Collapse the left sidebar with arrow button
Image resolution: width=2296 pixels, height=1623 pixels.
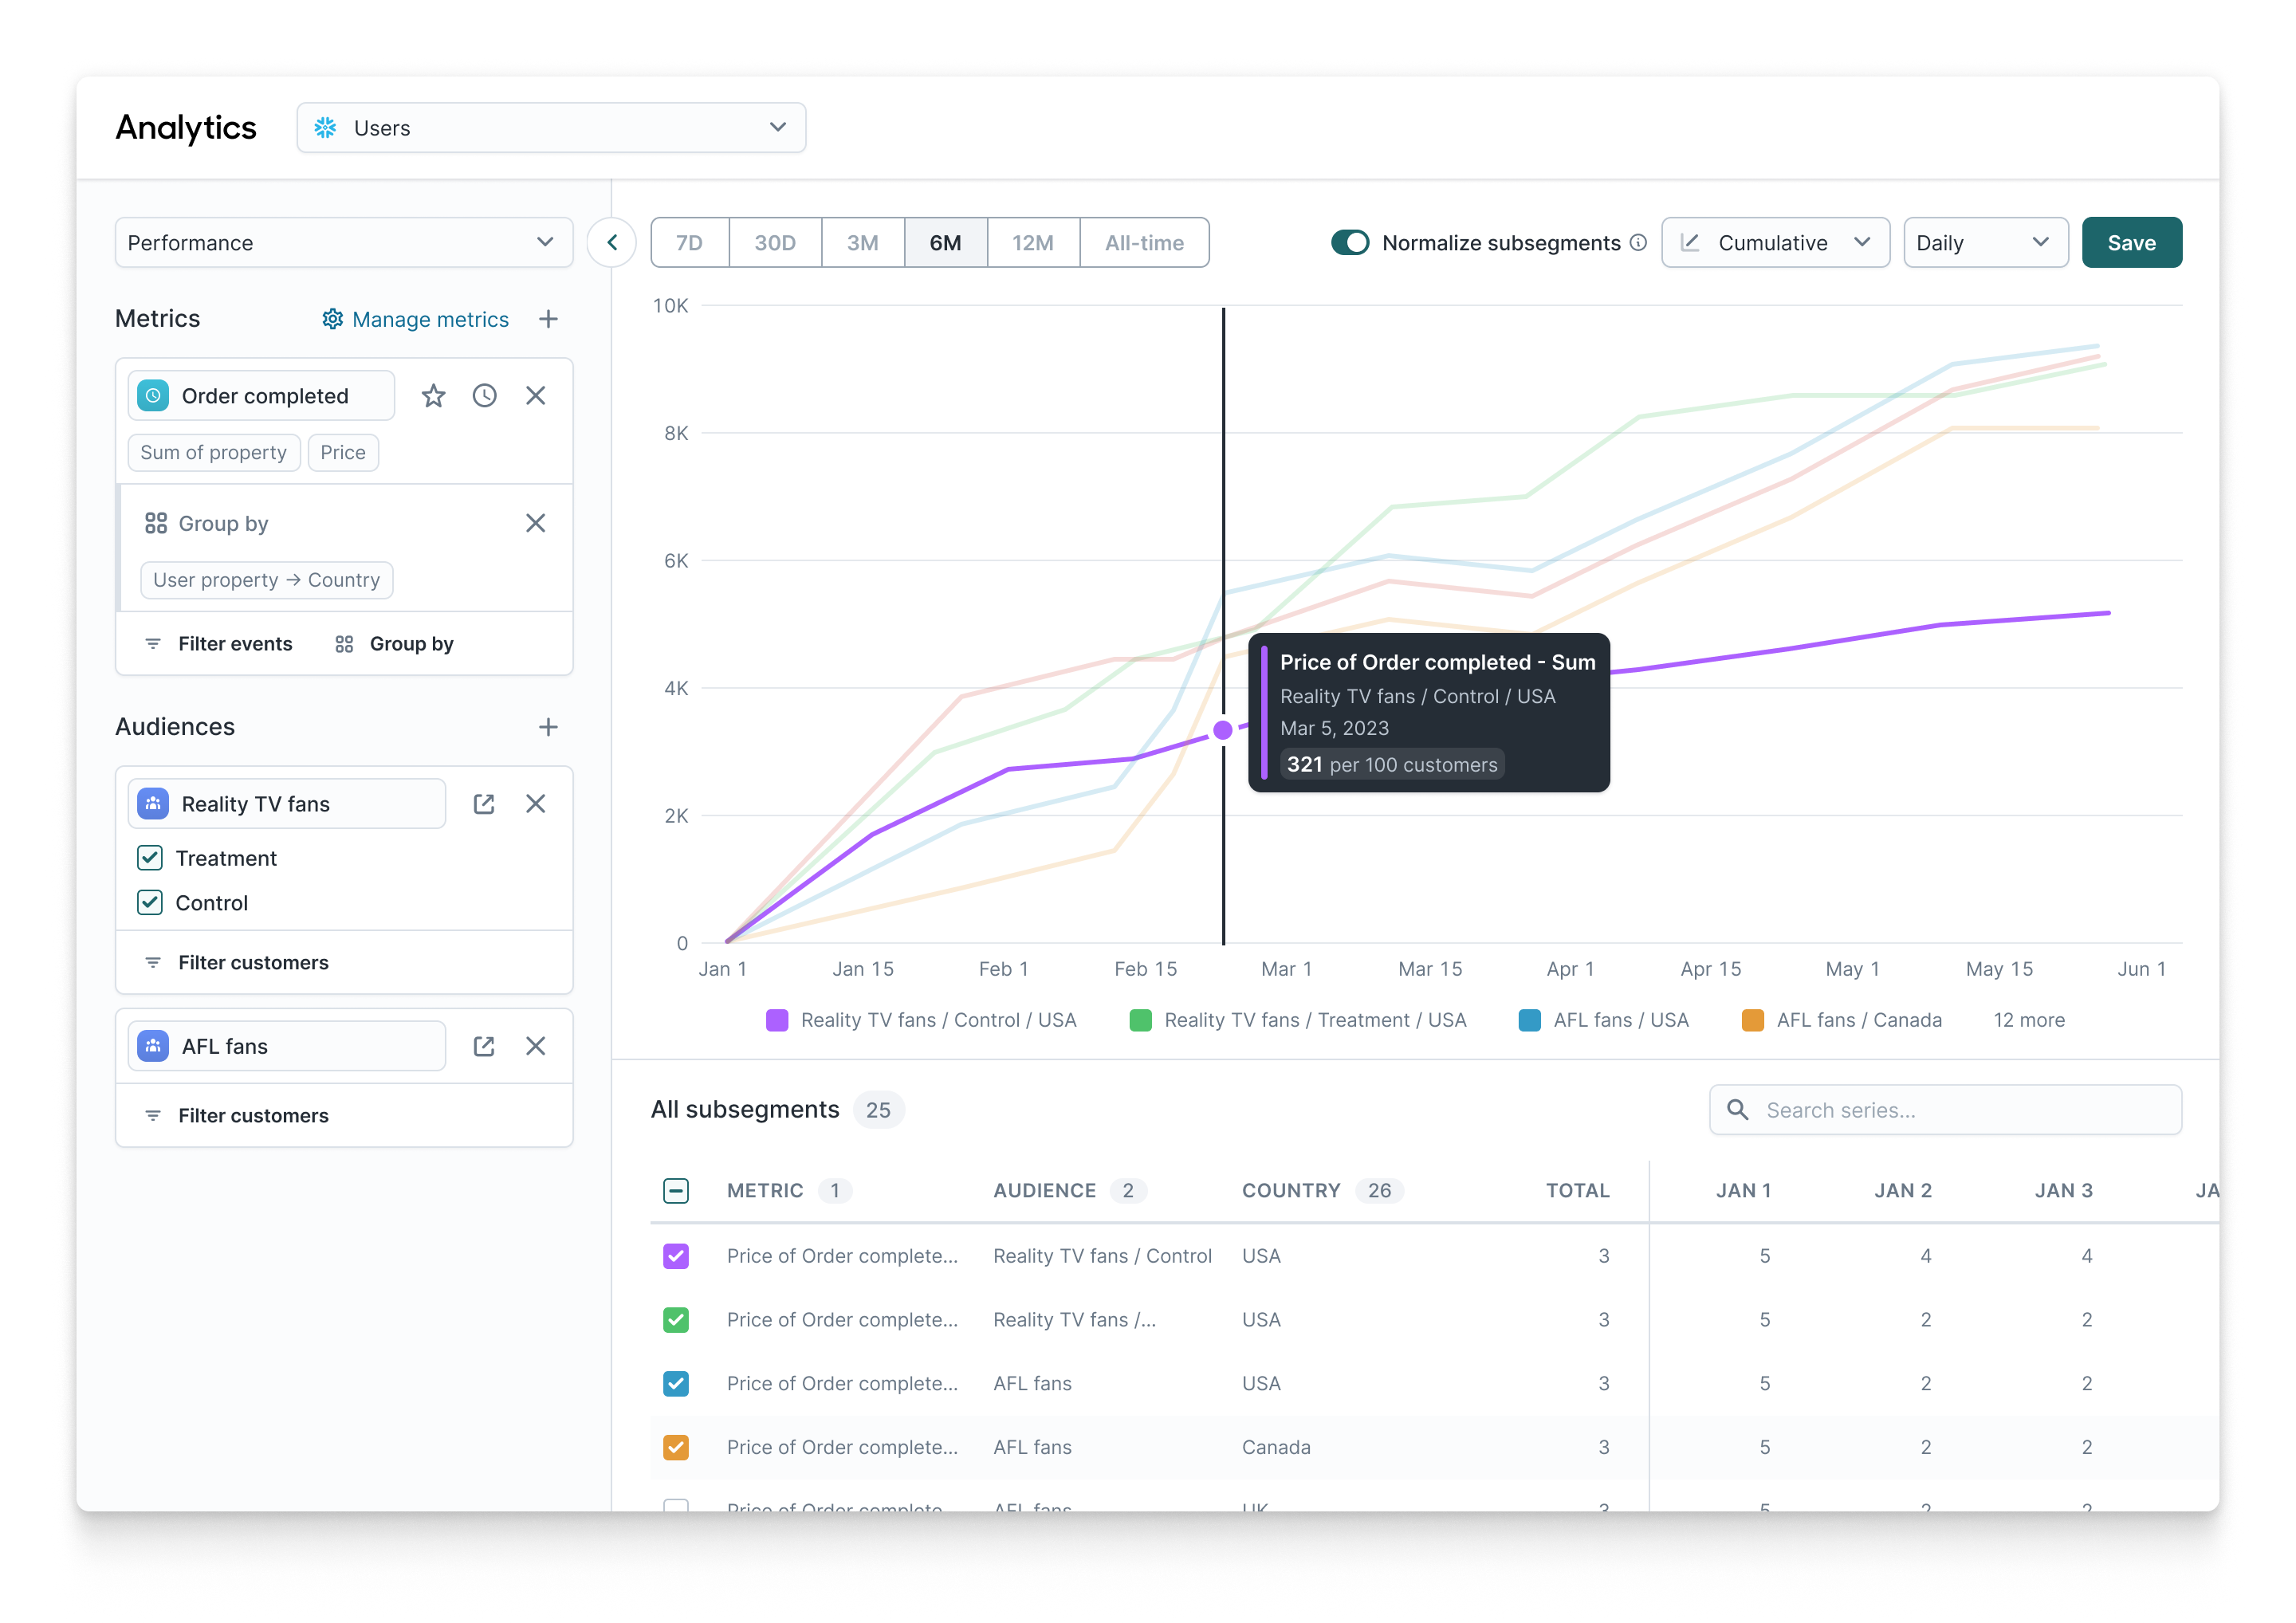coord(612,243)
